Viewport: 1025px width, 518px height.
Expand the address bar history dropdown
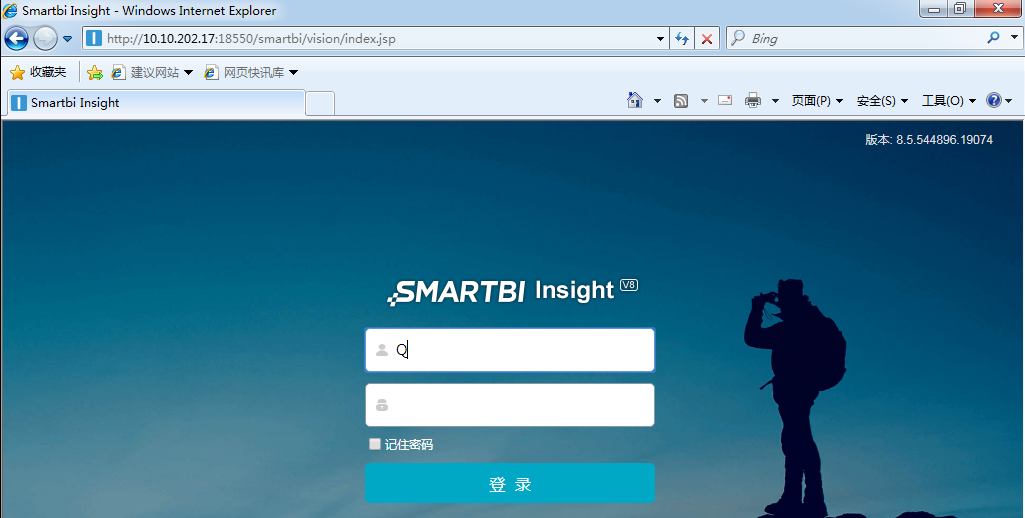pyautogui.click(x=660, y=39)
